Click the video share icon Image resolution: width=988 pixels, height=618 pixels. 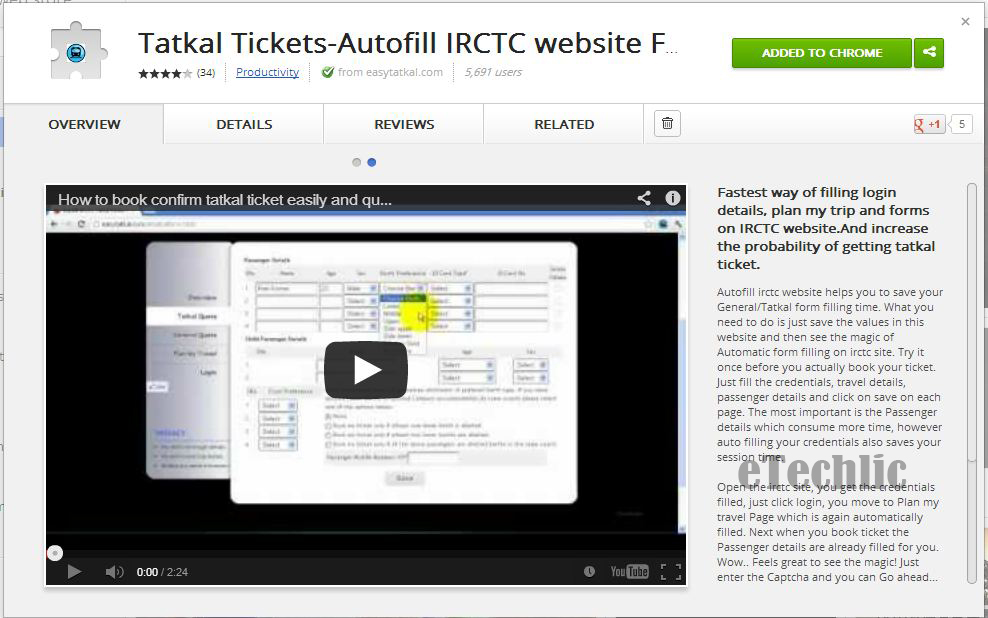click(x=644, y=198)
